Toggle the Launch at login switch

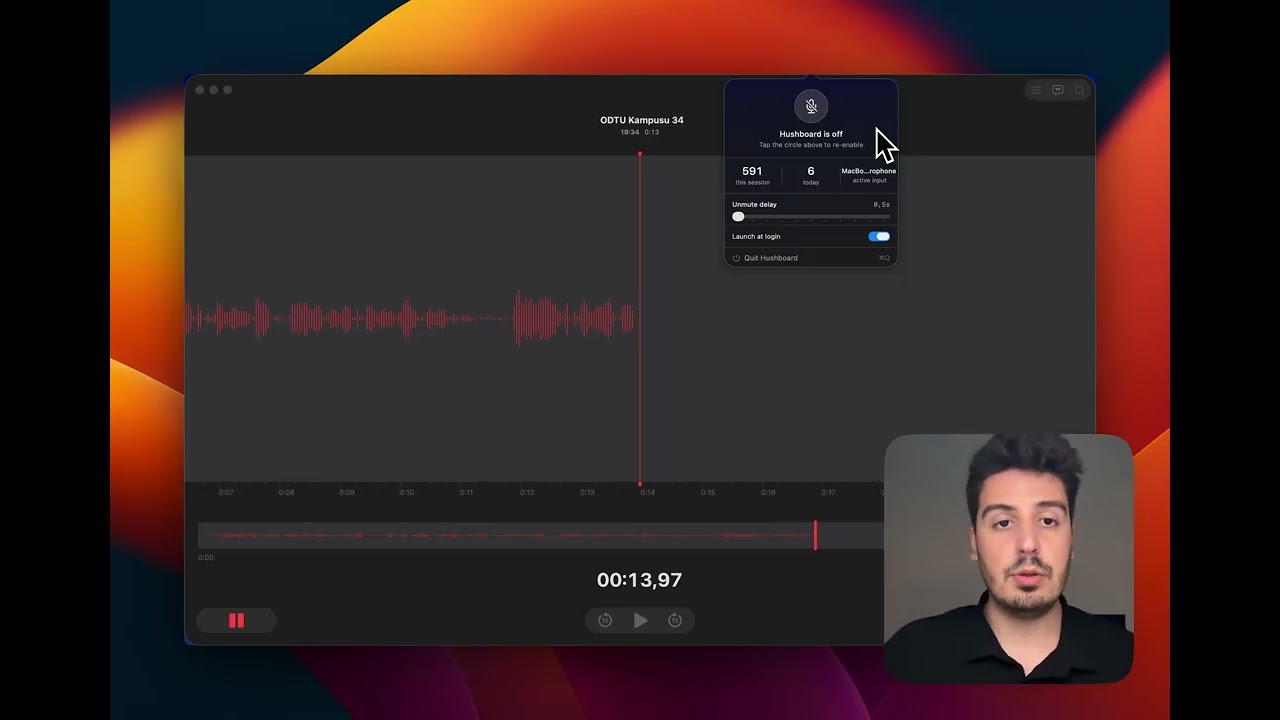pos(879,237)
